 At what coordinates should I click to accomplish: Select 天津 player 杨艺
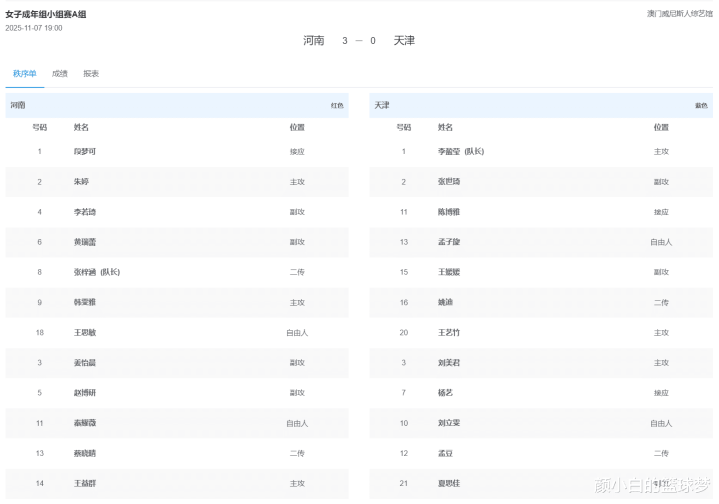tap(445, 393)
